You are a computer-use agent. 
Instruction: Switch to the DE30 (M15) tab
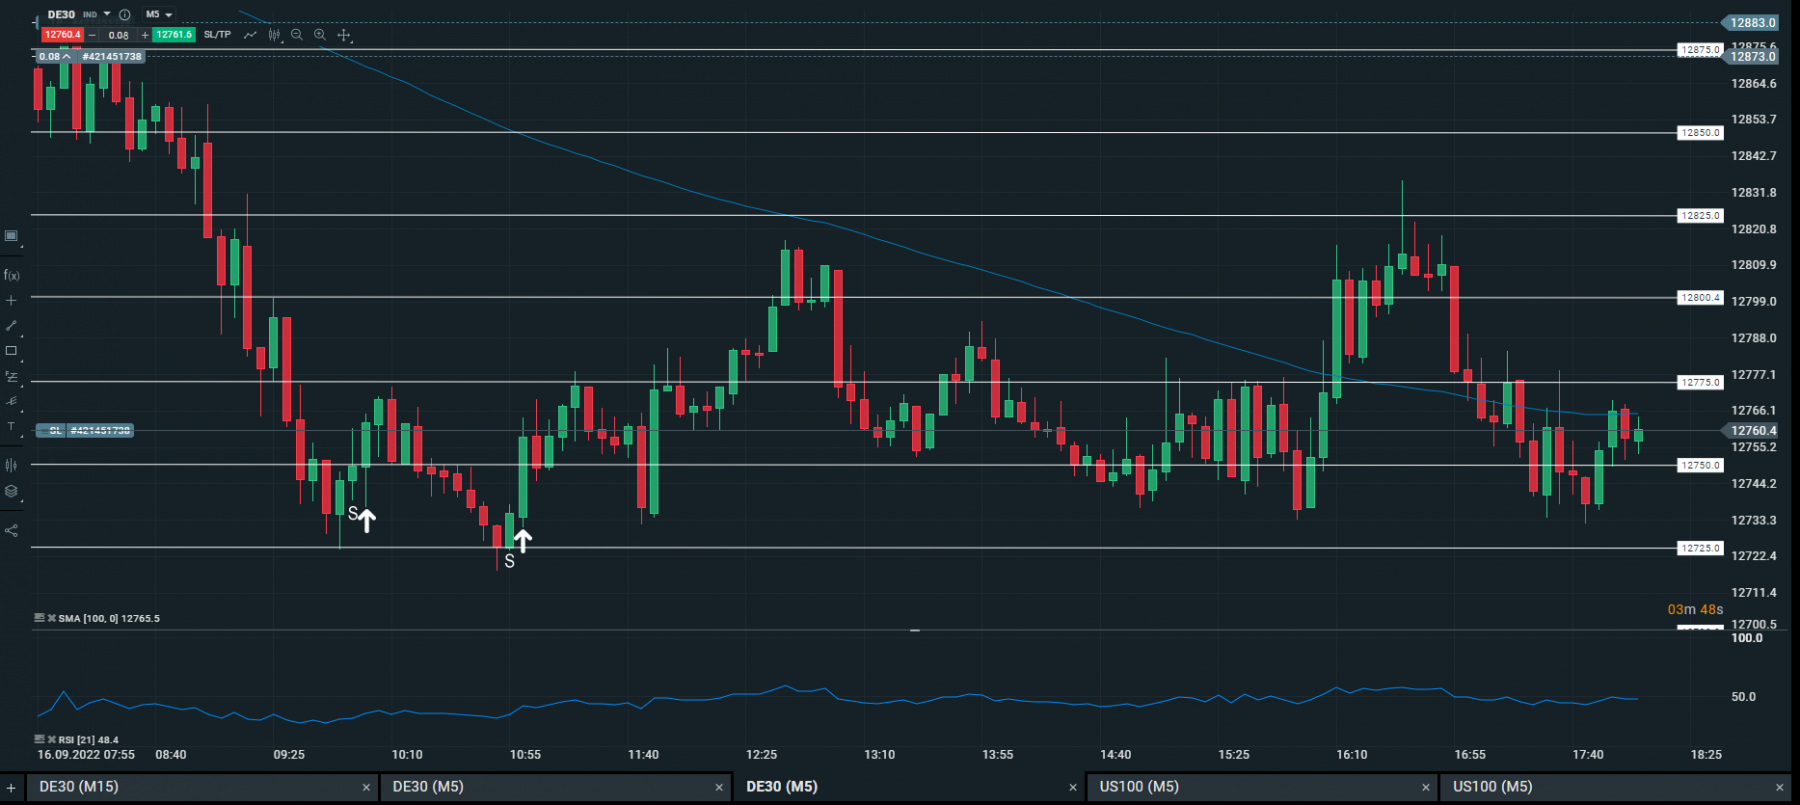point(201,787)
